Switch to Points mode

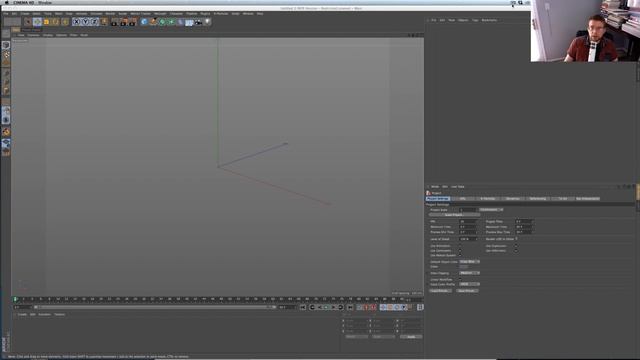coord(6,74)
